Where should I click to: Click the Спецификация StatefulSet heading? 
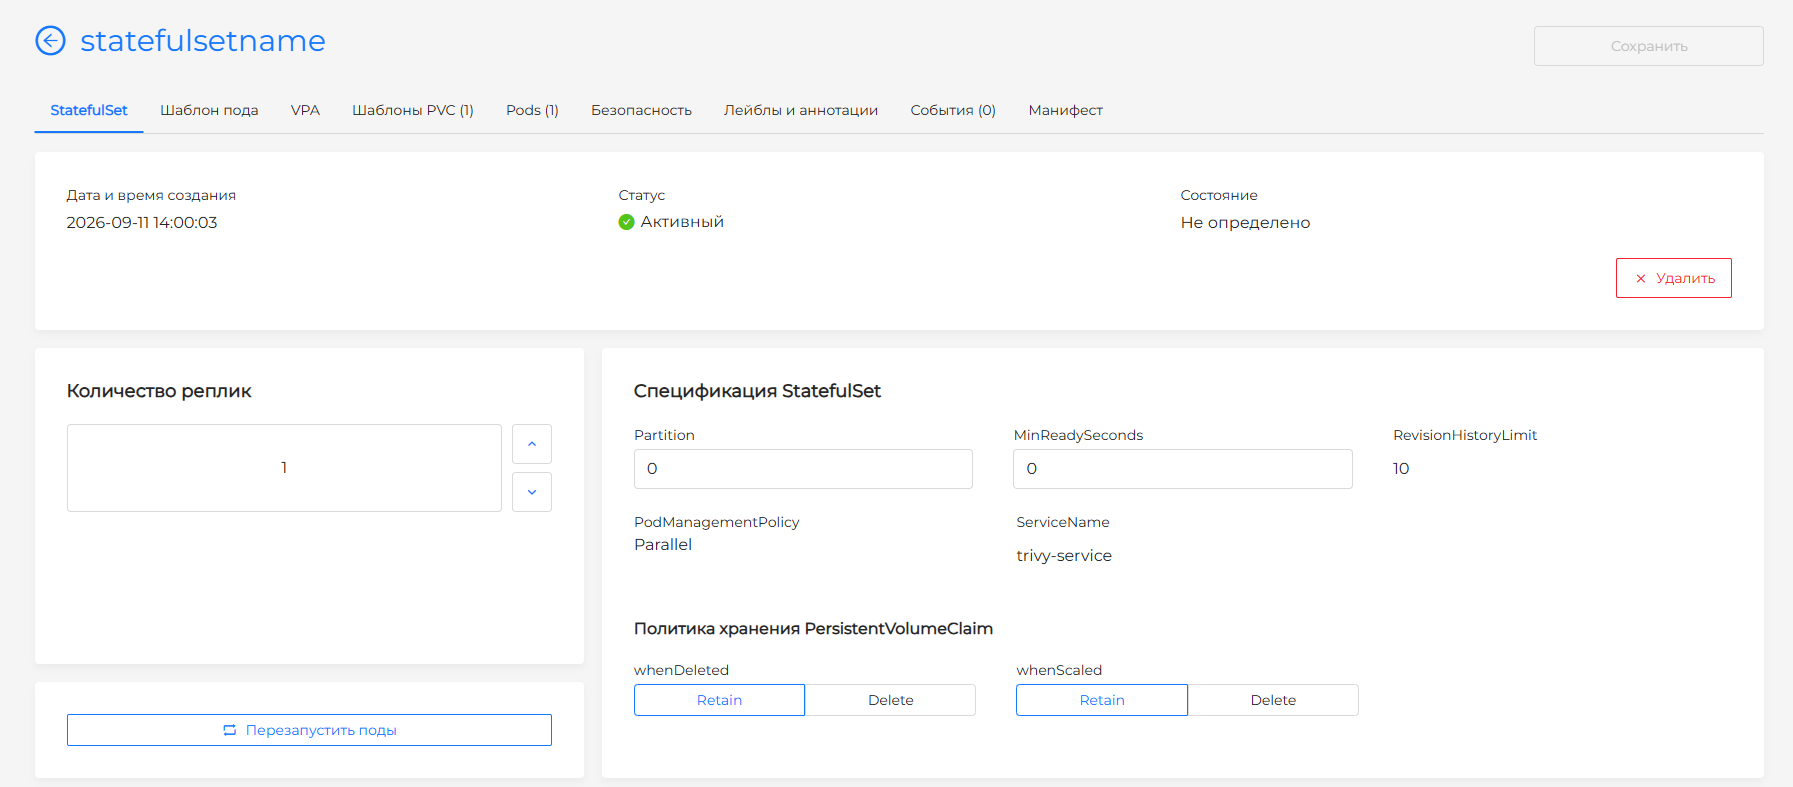757,391
